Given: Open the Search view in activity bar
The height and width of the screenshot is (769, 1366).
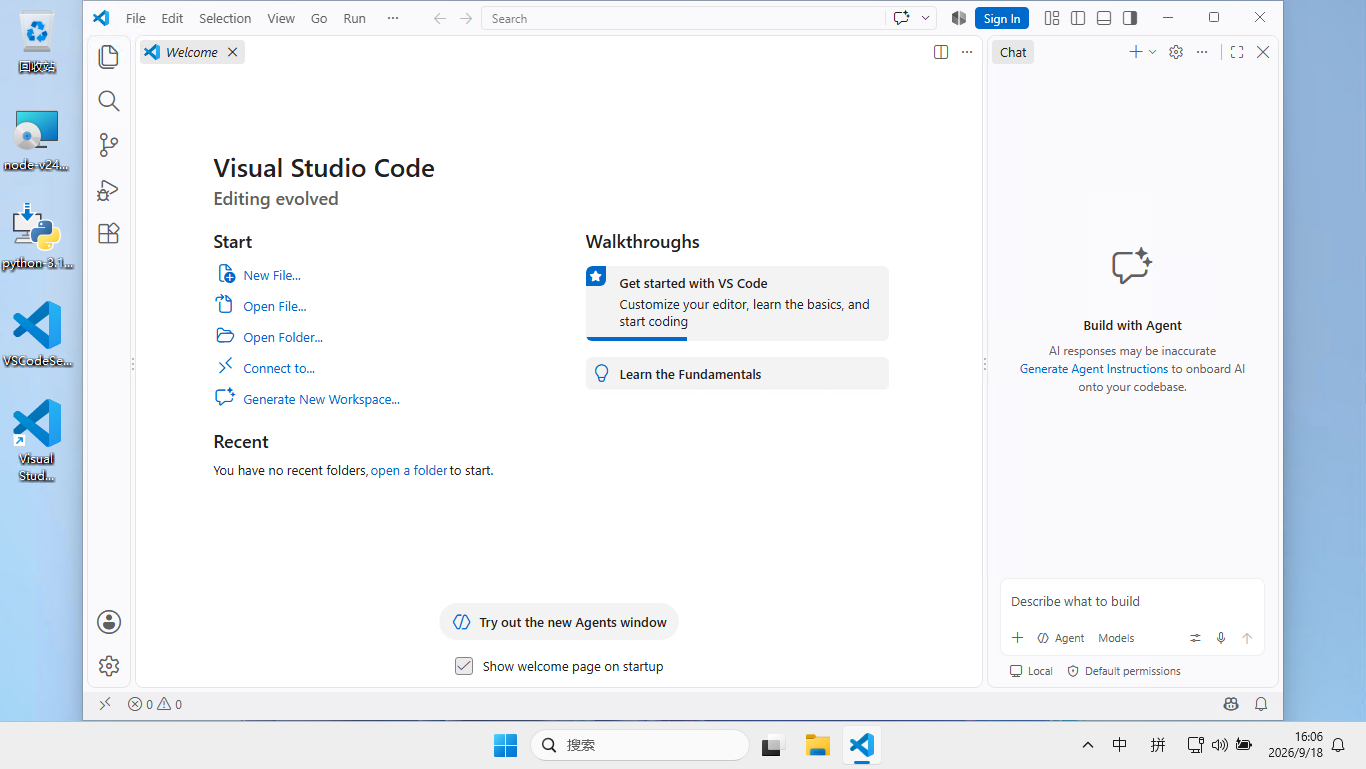Looking at the screenshot, I should click(x=109, y=101).
